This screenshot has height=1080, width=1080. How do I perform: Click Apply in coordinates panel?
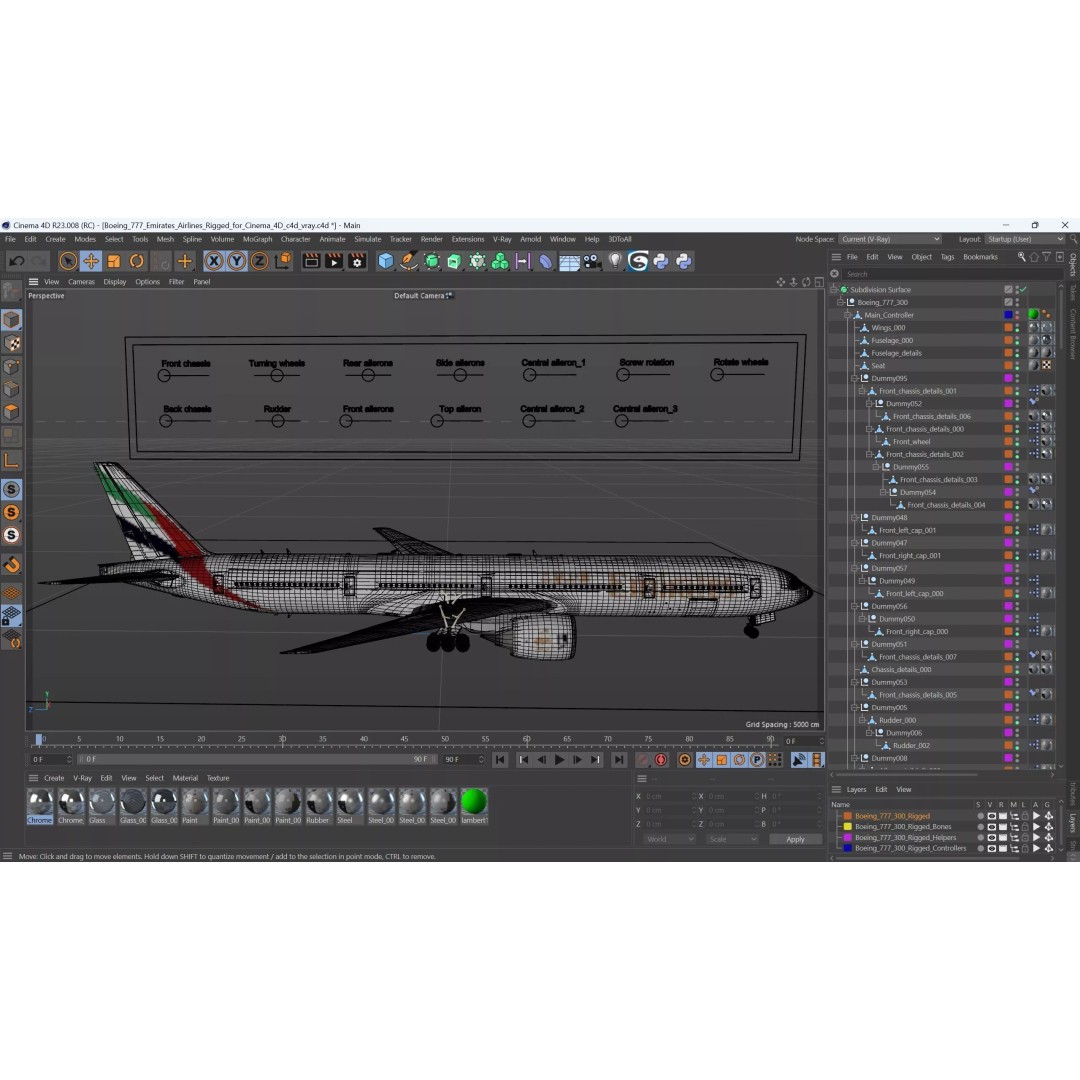tap(795, 839)
